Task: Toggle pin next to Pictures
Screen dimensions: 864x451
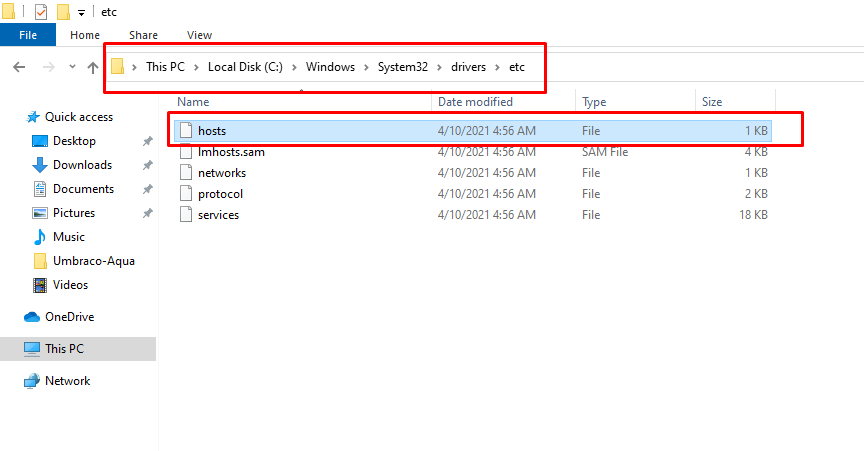Action: (147, 213)
